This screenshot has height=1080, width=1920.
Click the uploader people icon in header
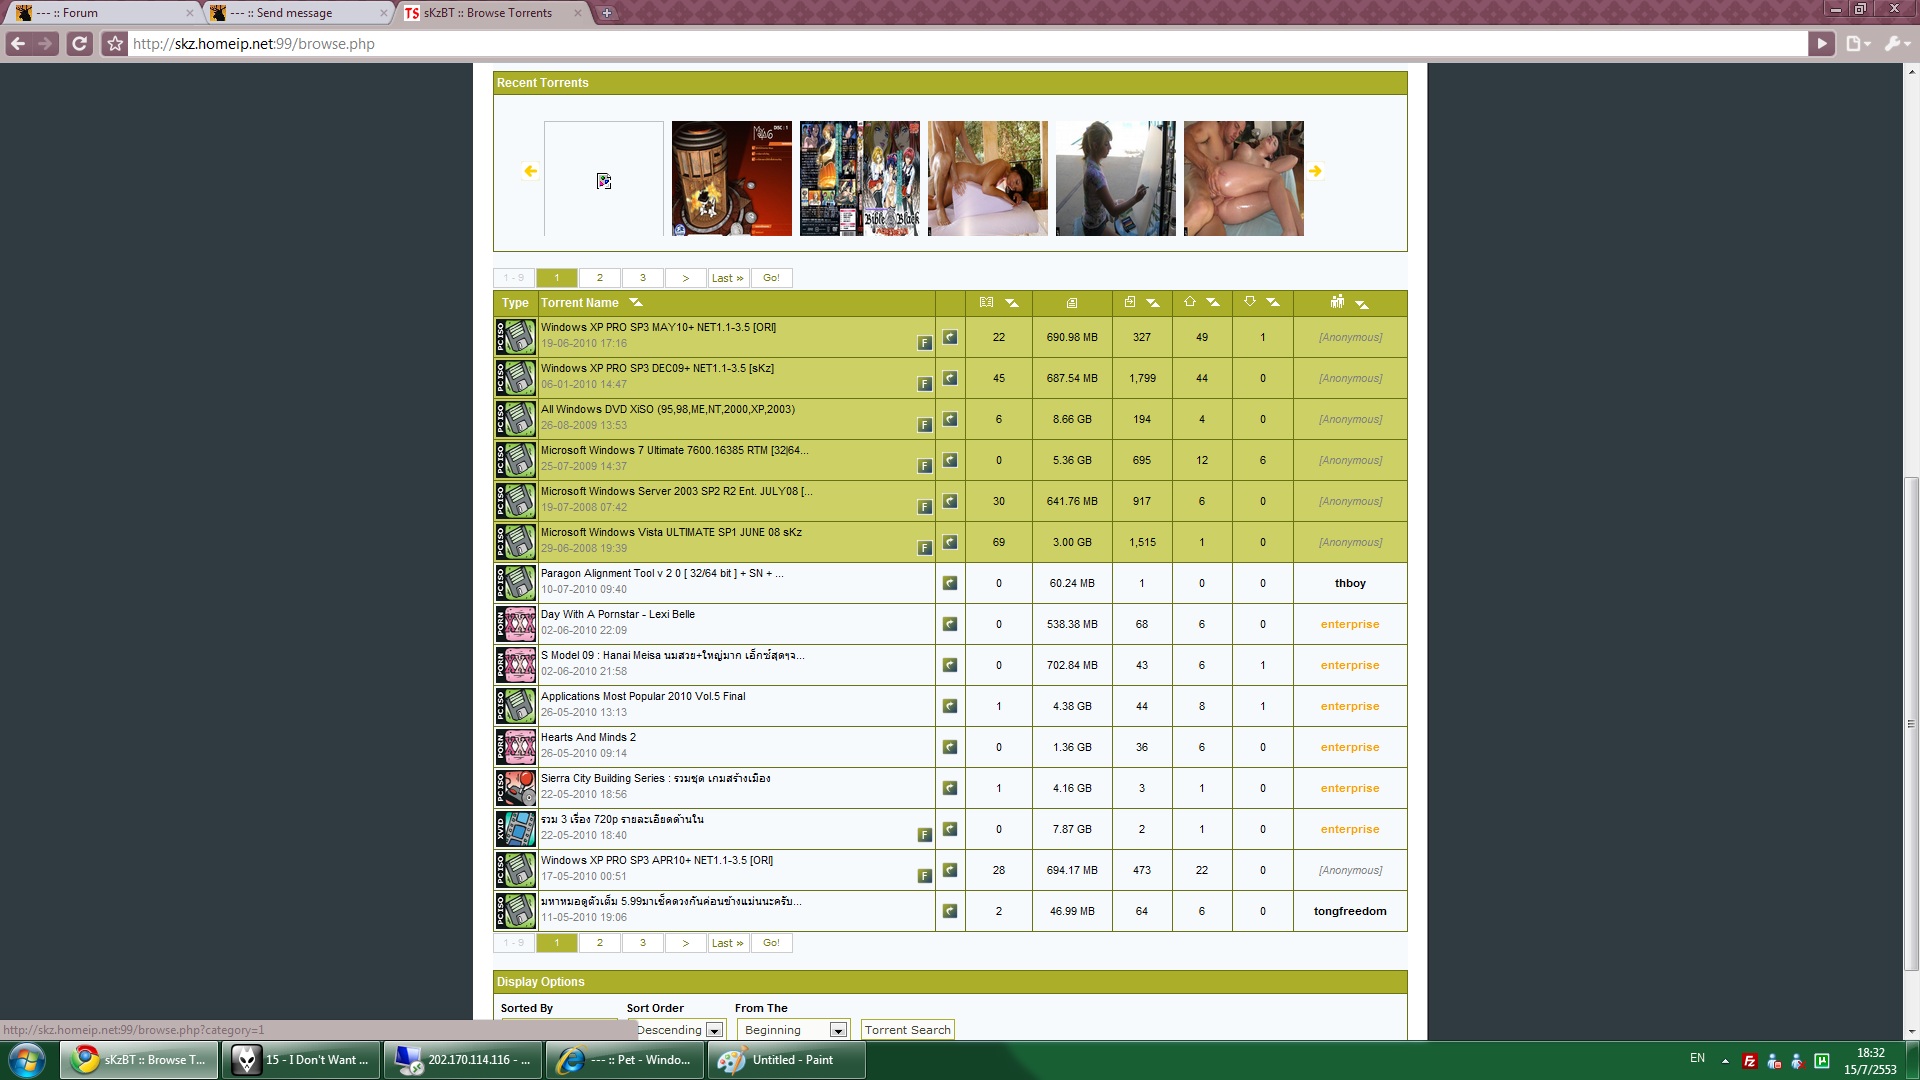click(1337, 302)
